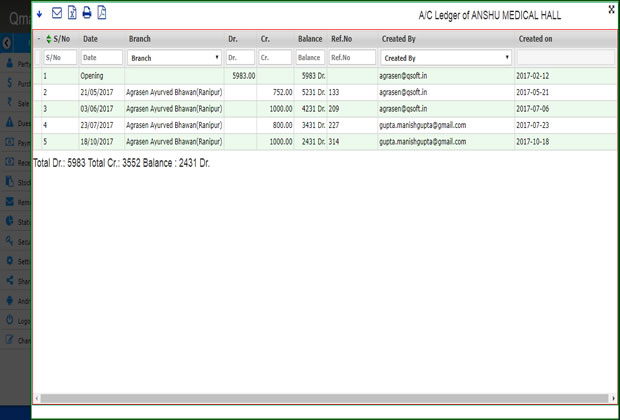
Task: Click horizontal scrollbar right arrow
Action: pyautogui.click(x=613, y=398)
